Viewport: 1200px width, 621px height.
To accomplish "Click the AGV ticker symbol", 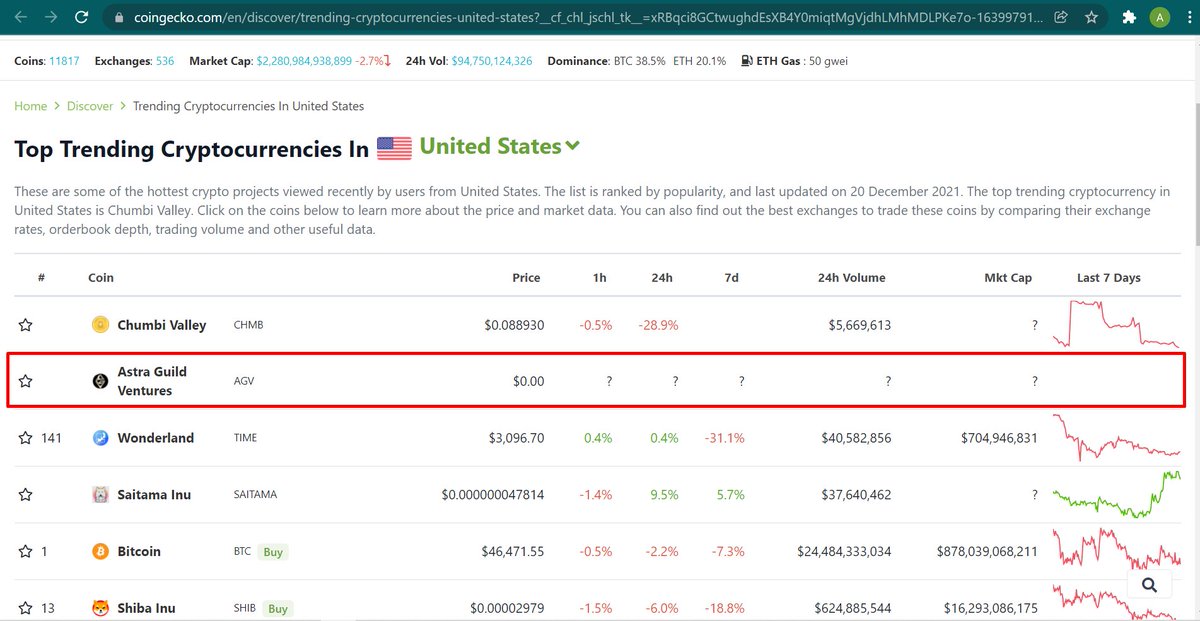I will [244, 381].
